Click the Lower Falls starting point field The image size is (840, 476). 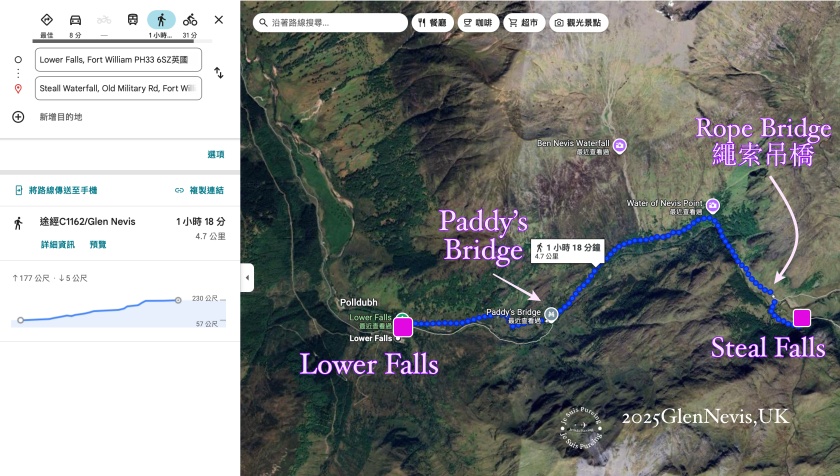(x=118, y=59)
